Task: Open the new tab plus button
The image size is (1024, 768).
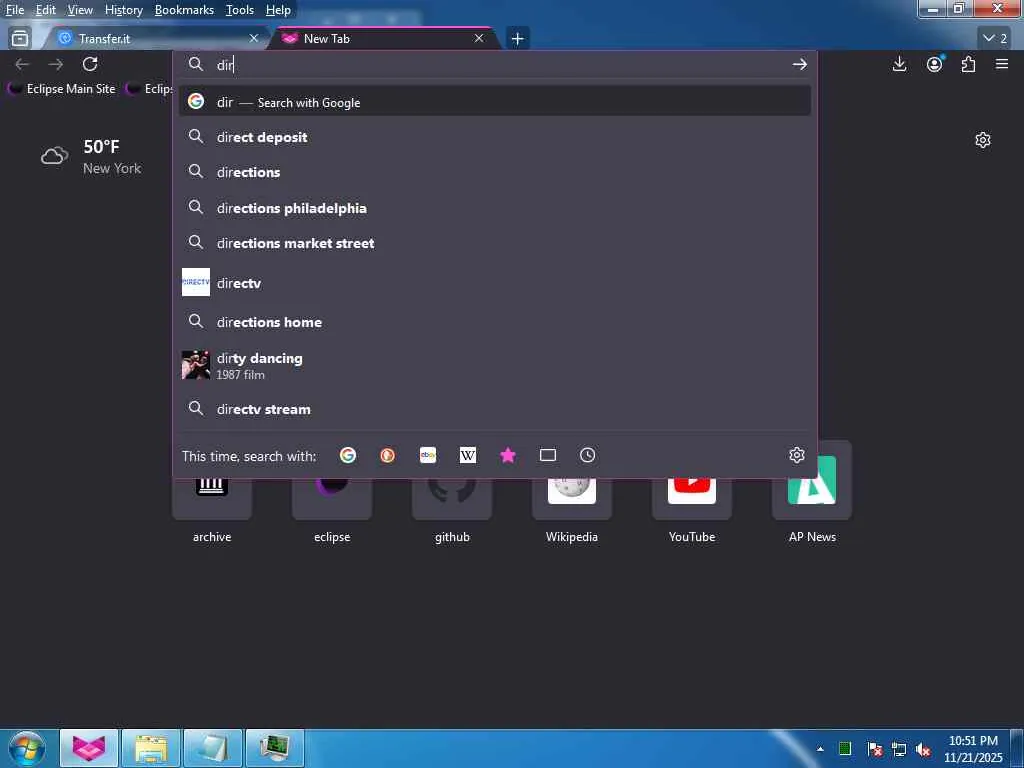Action: click(517, 39)
